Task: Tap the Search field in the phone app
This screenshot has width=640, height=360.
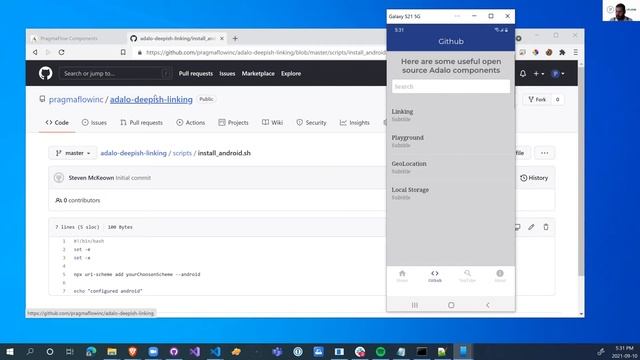Action: (451, 87)
